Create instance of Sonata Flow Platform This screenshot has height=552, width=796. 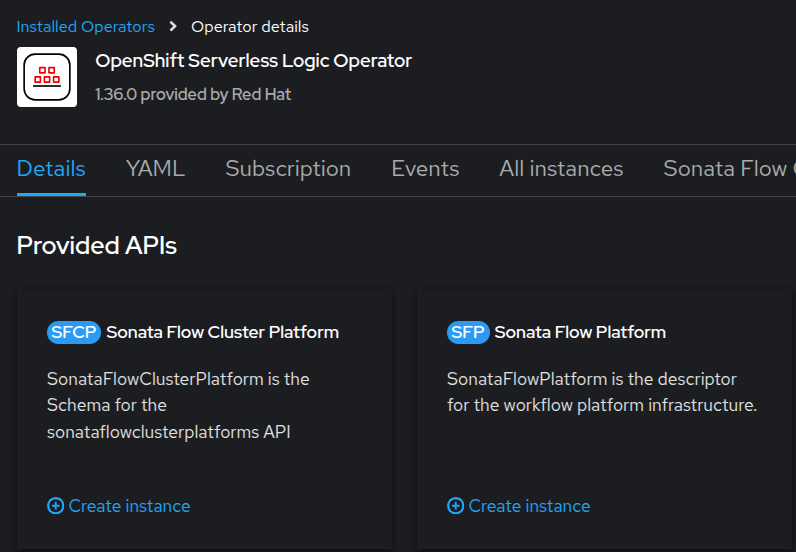pyautogui.click(x=529, y=506)
